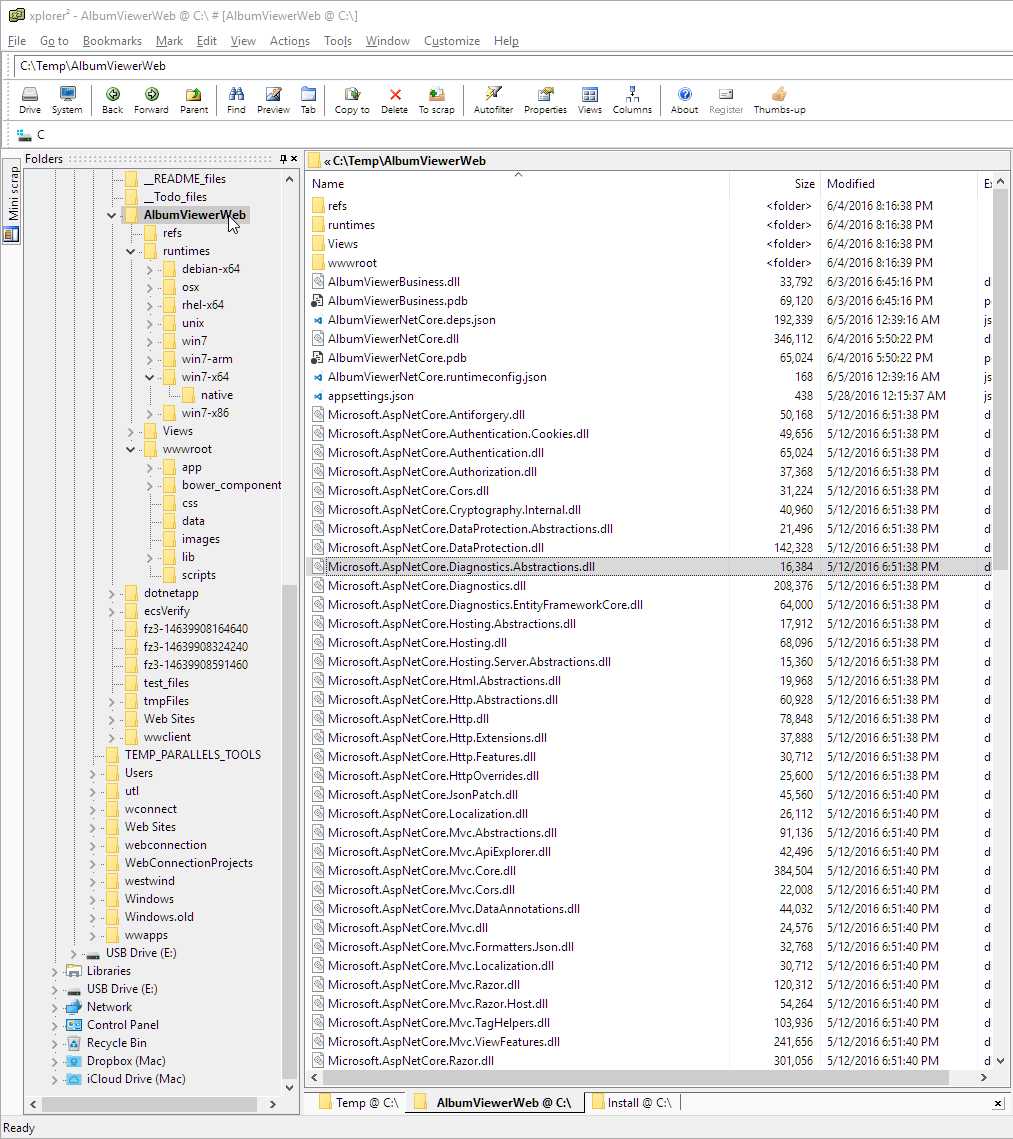
Task: Open the Views toolbar icon
Action: click(x=590, y=100)
